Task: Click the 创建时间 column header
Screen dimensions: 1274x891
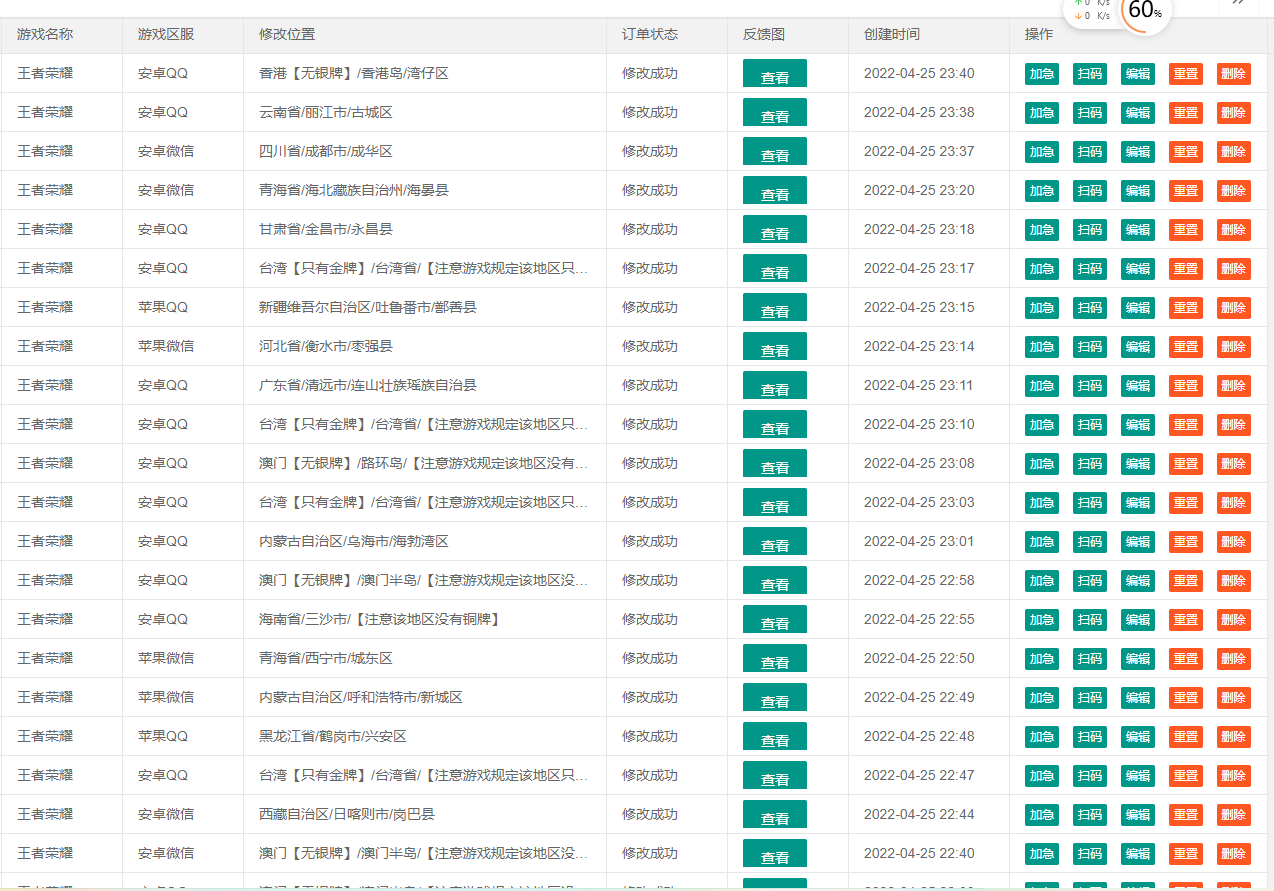Action: 892,34
